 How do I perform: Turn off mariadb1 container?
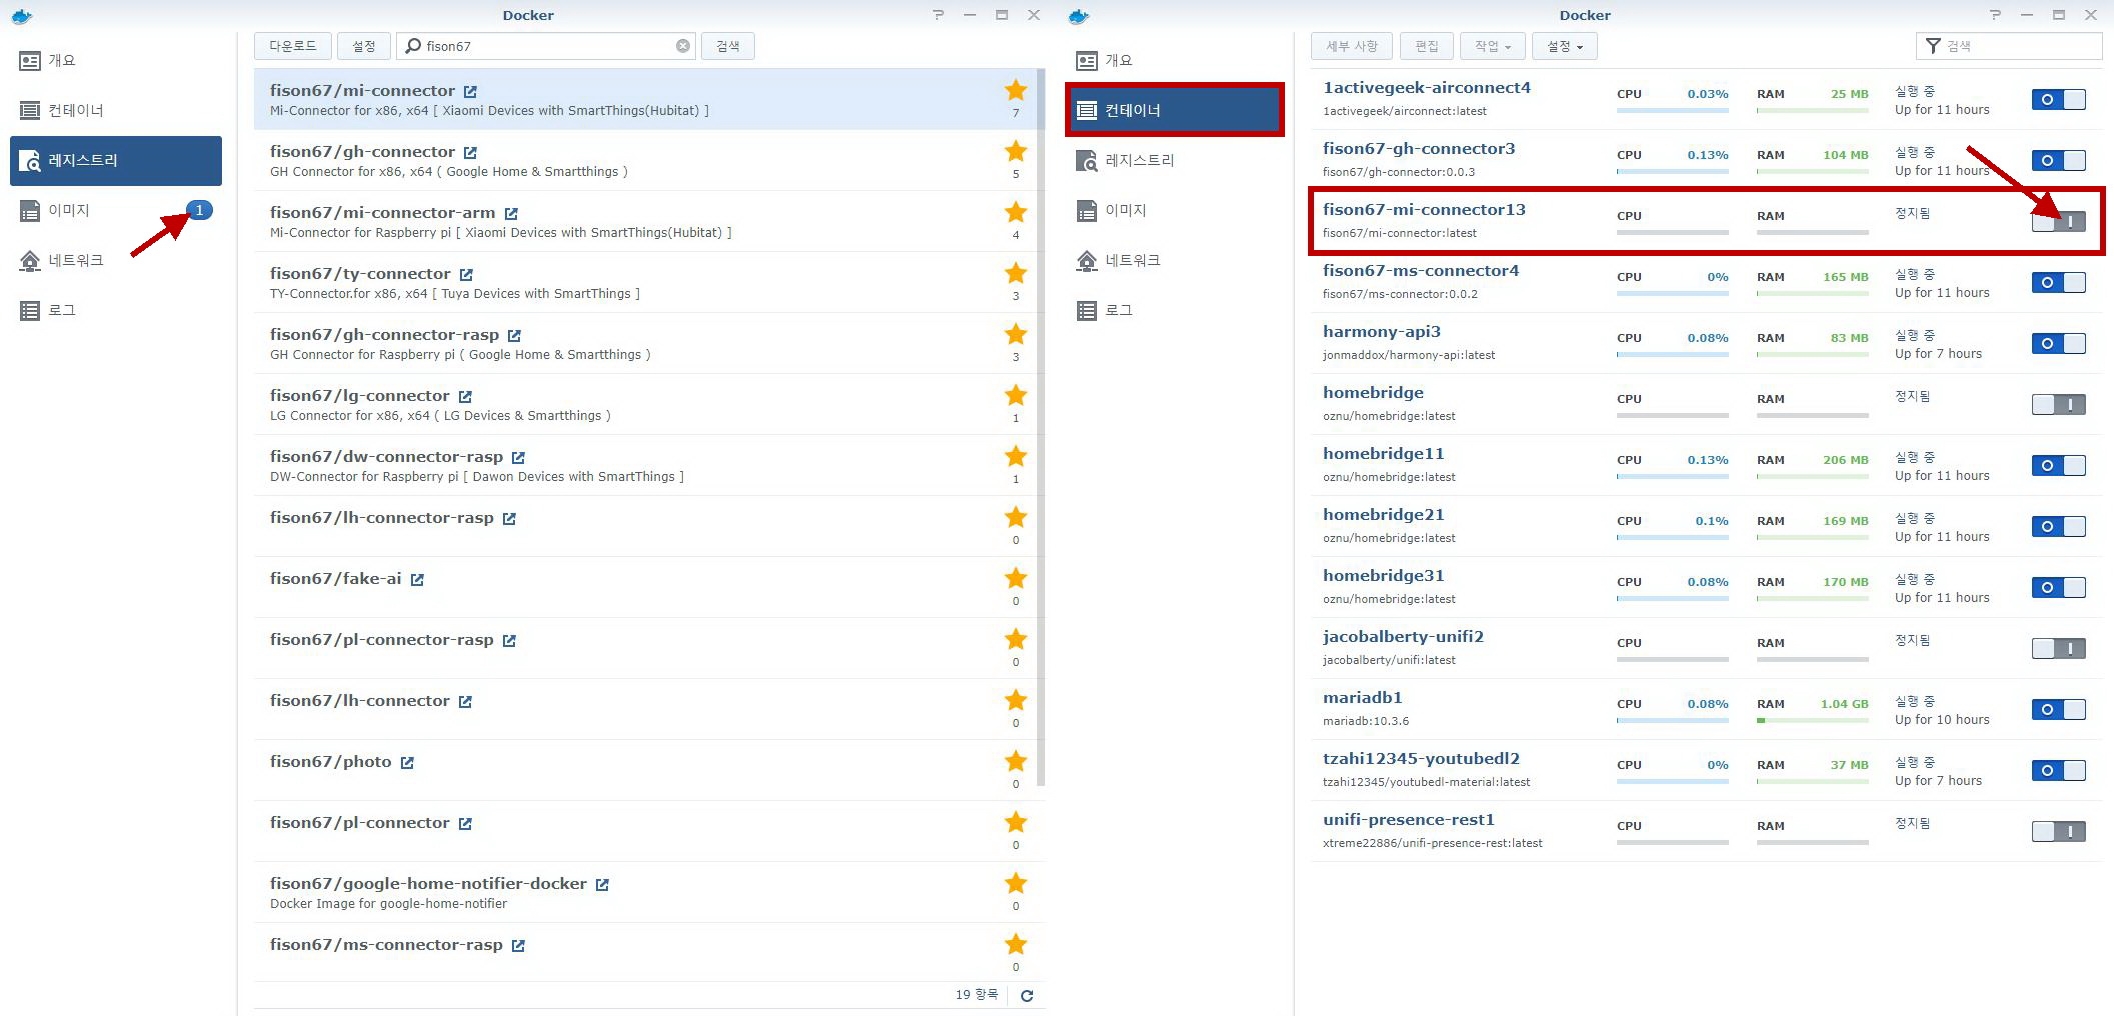pyautogui.click(x=2058, y=710)
